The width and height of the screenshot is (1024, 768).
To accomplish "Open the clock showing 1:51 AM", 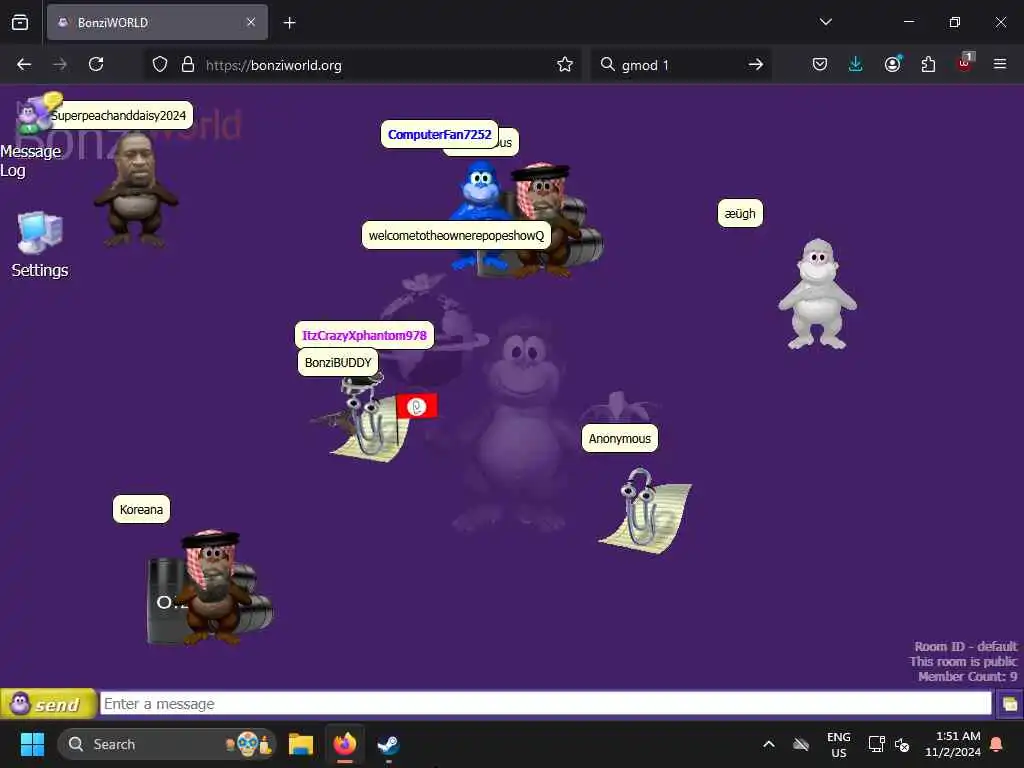I will click(953, 744).
